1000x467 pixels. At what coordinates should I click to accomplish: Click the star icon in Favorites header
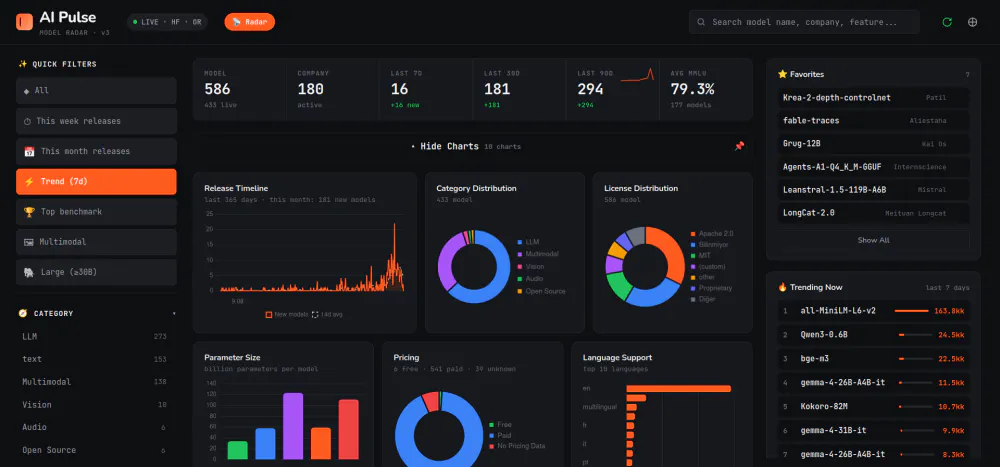coord(783,74)
